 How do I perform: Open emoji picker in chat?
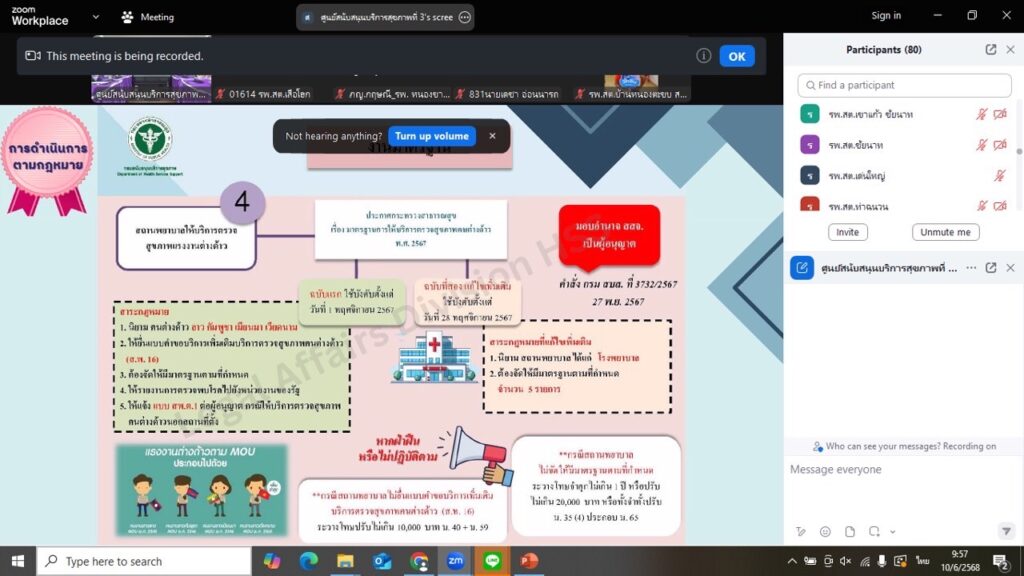point(825,532)
